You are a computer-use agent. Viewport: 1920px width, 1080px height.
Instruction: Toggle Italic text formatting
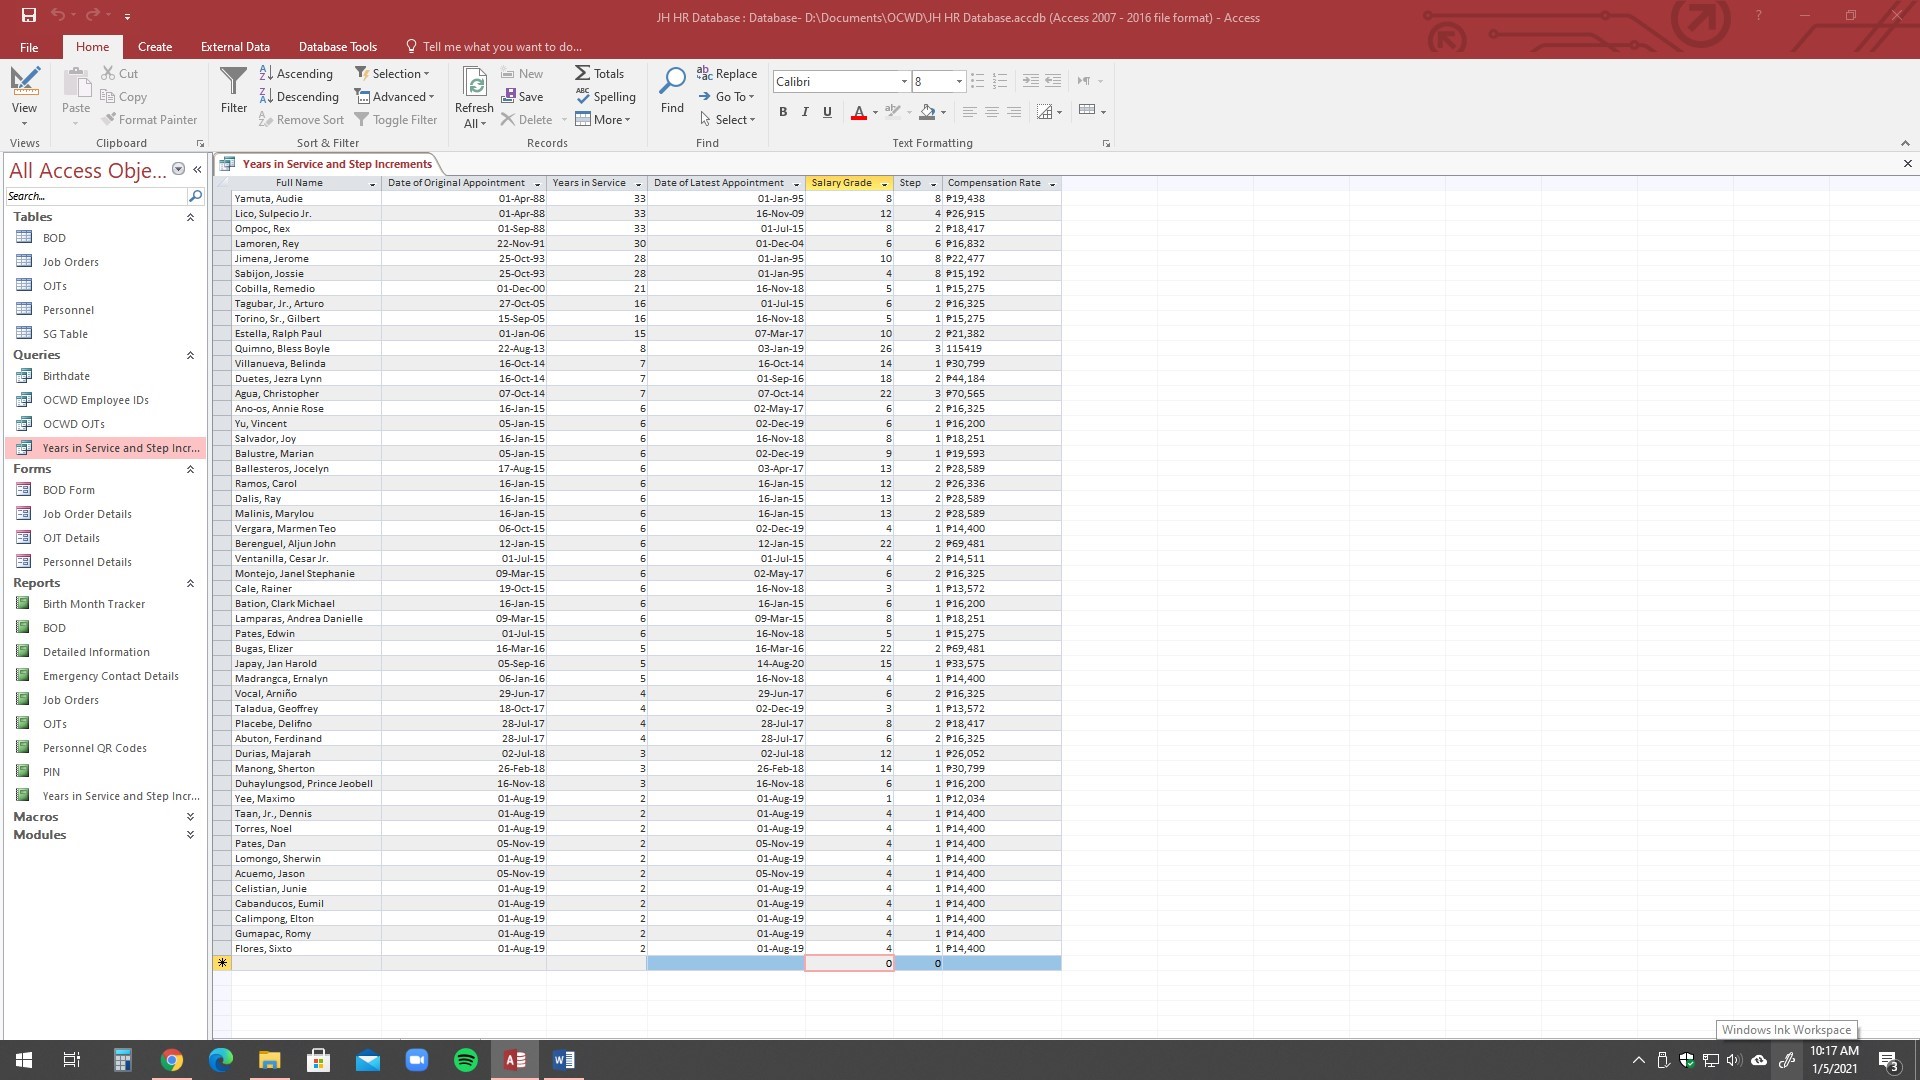tap(805, 112)
